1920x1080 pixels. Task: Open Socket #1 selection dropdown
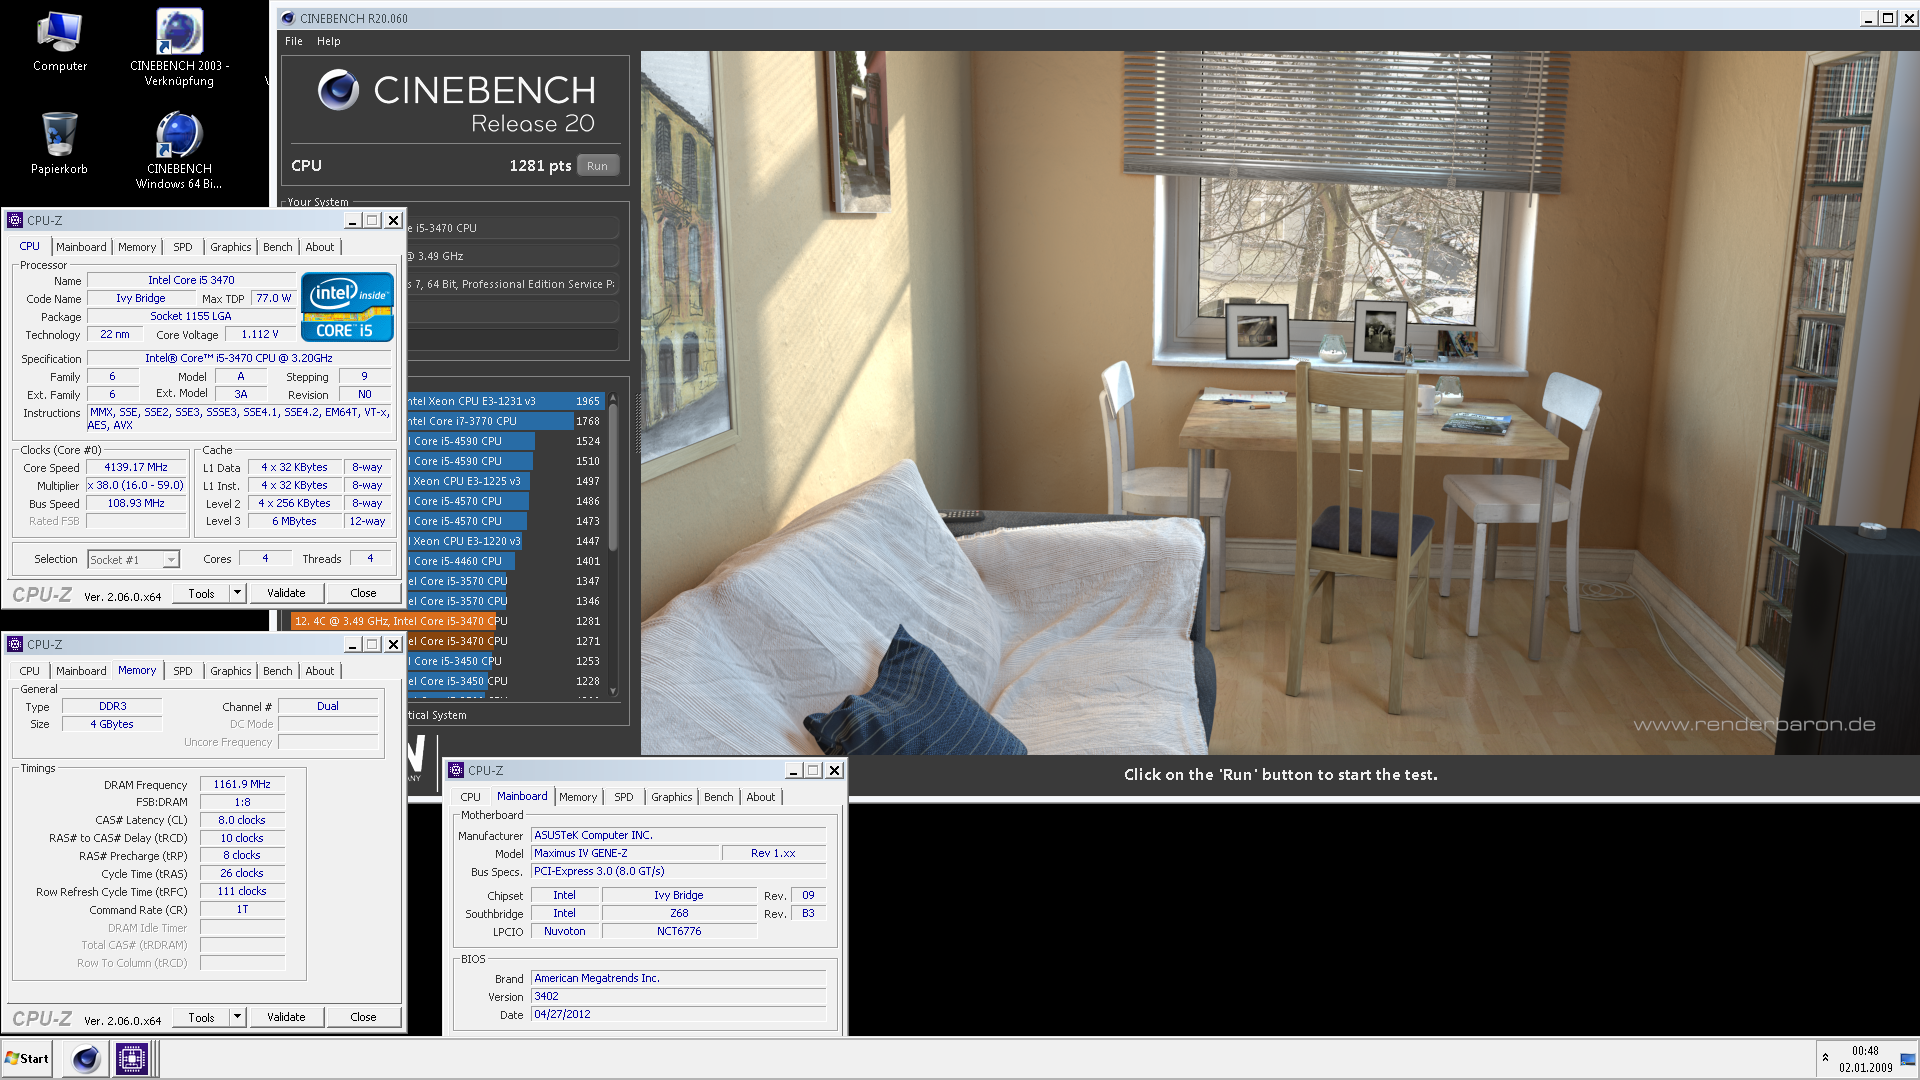point(133,560)
